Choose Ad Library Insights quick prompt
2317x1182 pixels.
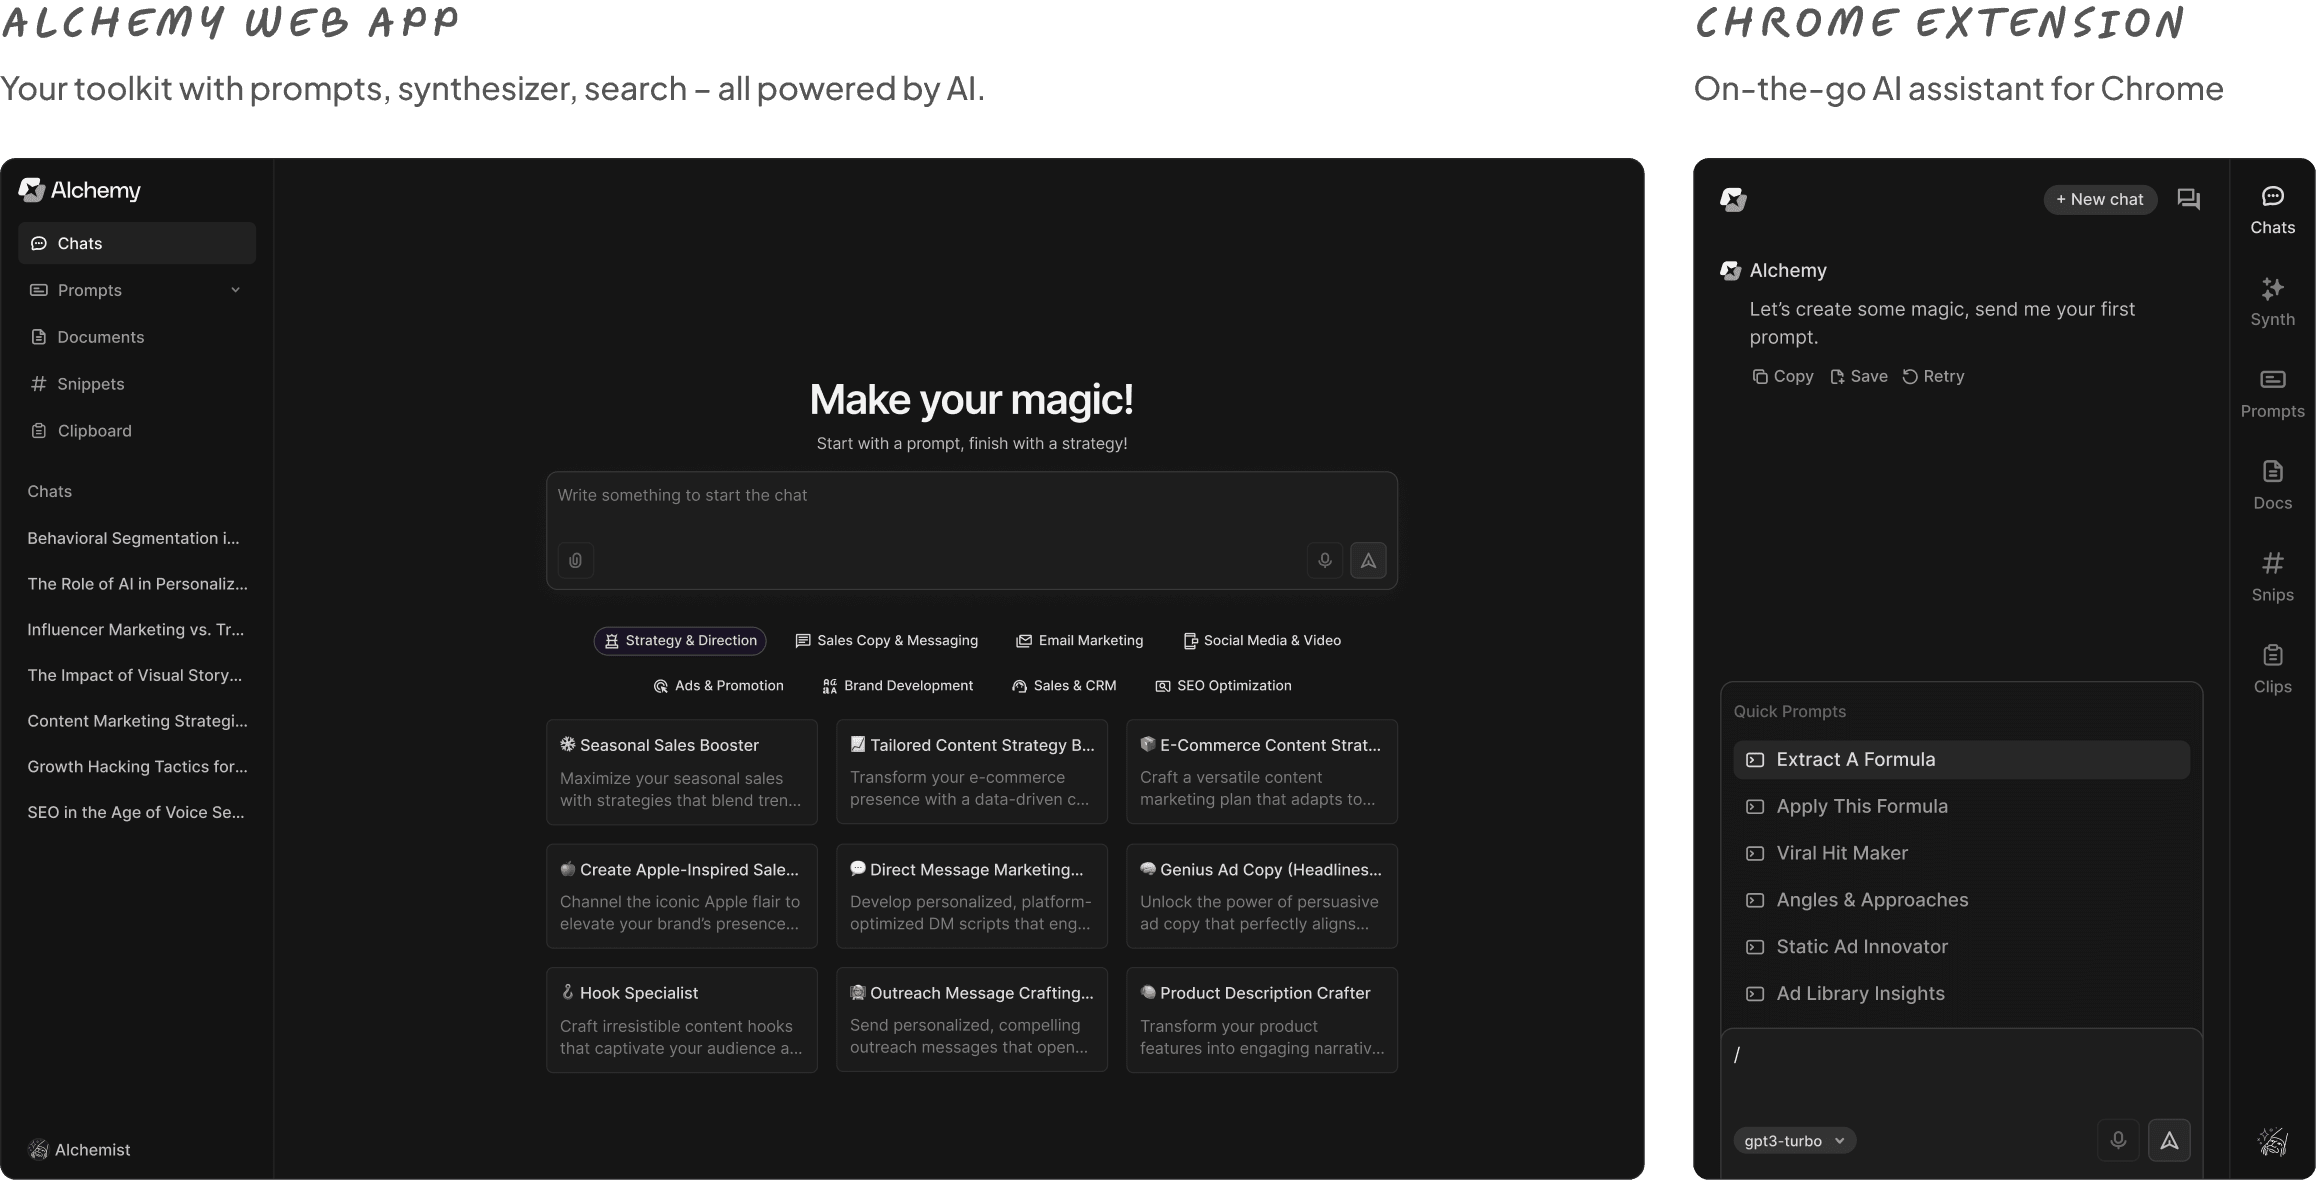pyautogui.click(x=1961, y=994)
